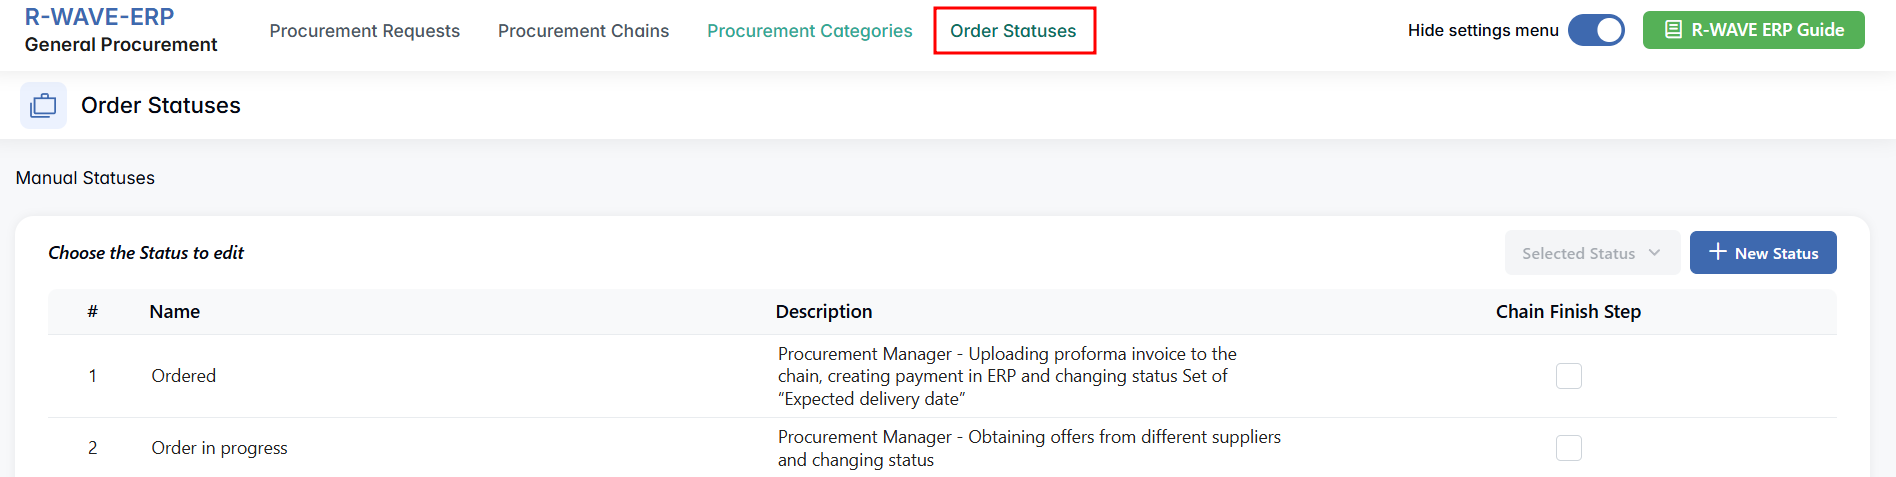The width and height of the screenshot is (1896, 477).
Task: Click the Chain Finish Step column header
Action: 1567,312
